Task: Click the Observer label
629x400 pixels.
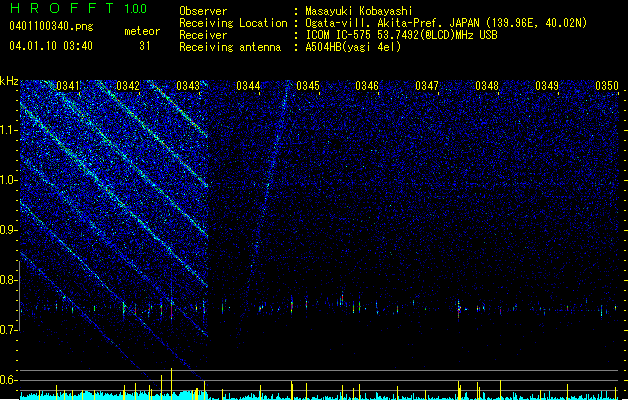Action: 203,11
